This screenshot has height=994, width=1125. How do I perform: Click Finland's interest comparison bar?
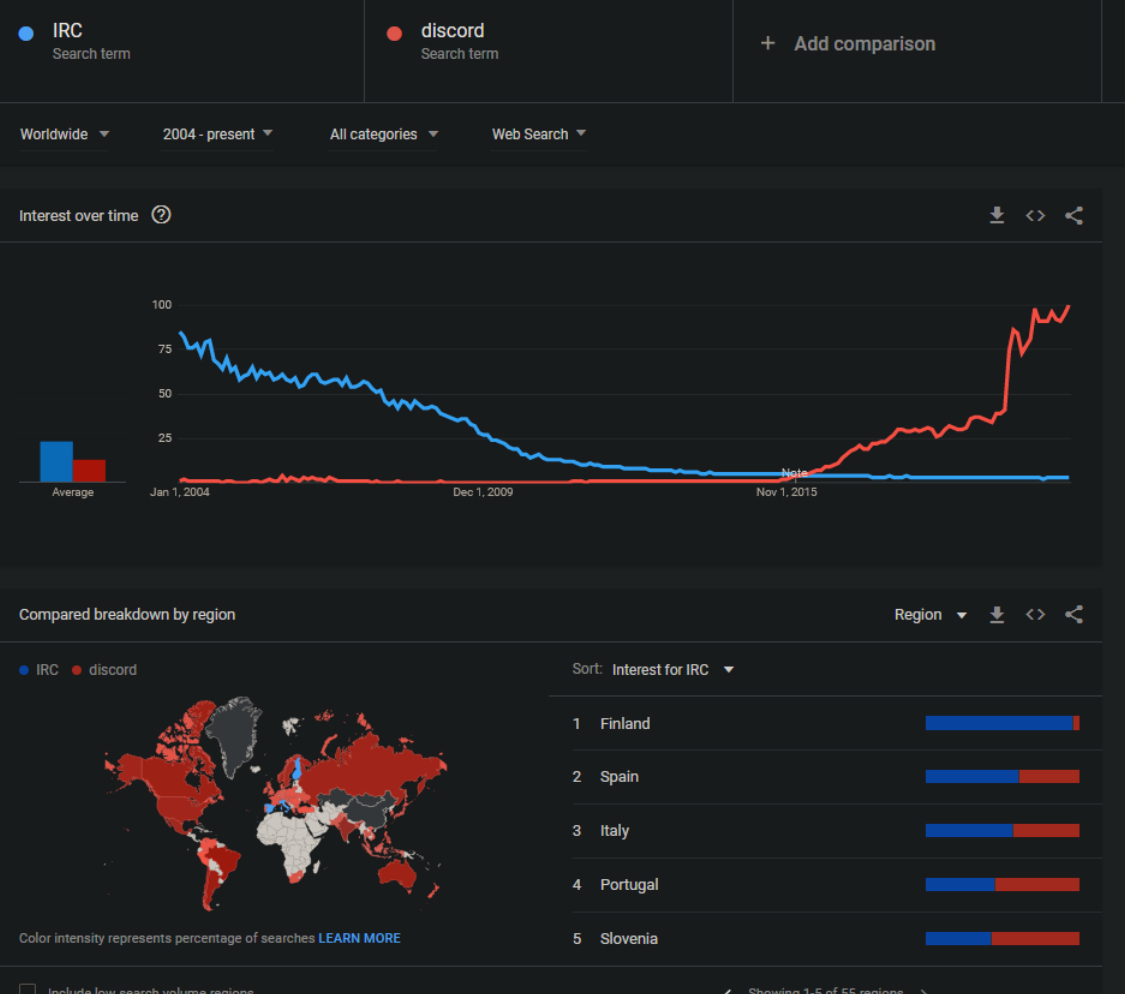tap(1002, 723)
